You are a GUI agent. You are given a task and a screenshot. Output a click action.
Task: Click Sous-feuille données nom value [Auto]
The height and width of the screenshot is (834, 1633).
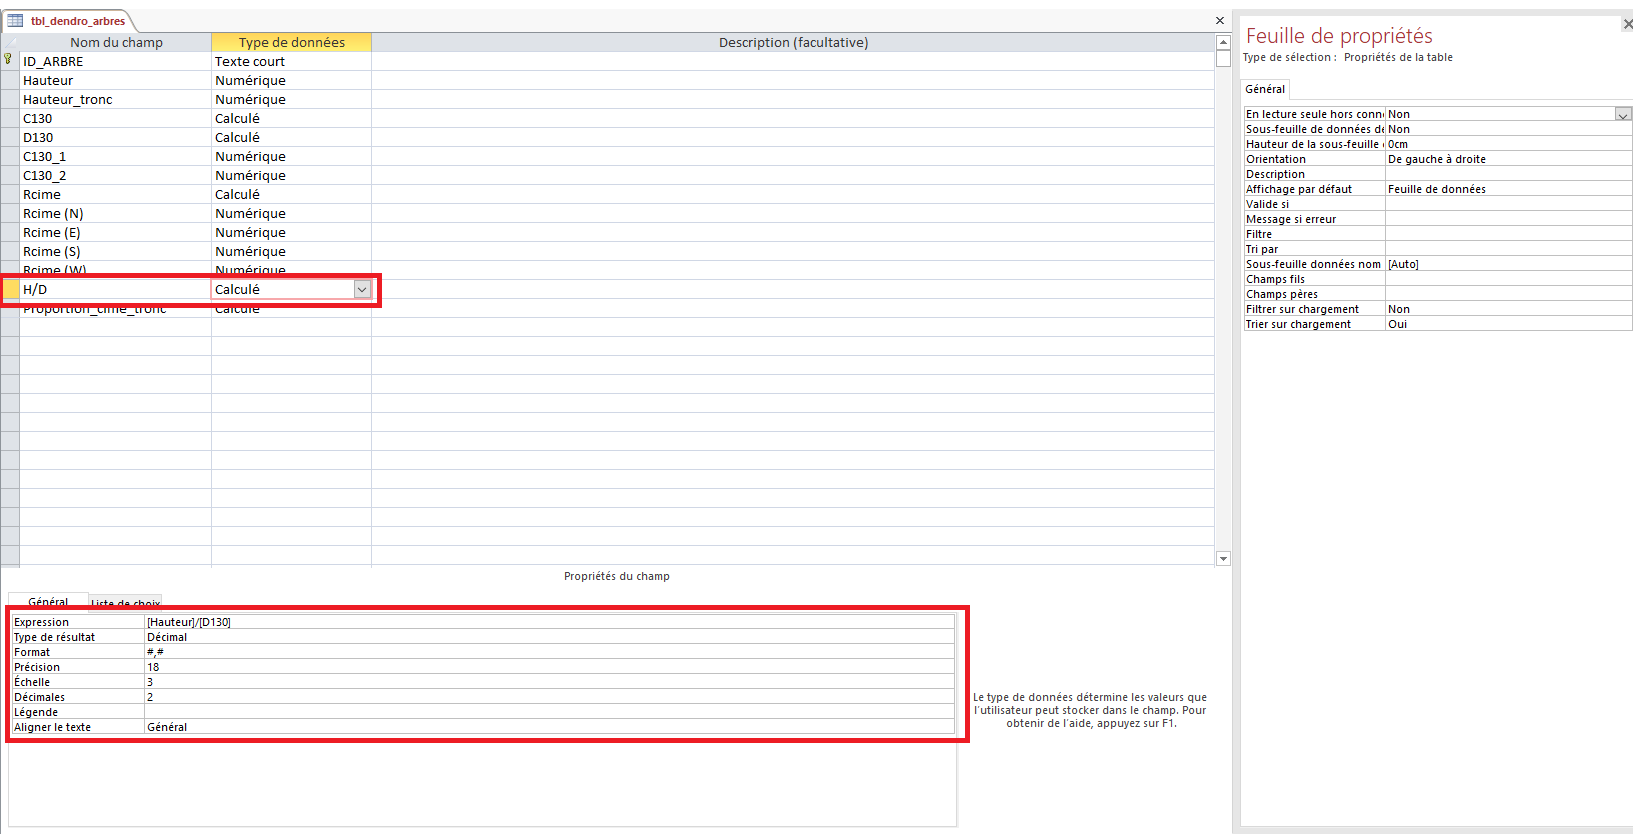[x=1508, y=264]
